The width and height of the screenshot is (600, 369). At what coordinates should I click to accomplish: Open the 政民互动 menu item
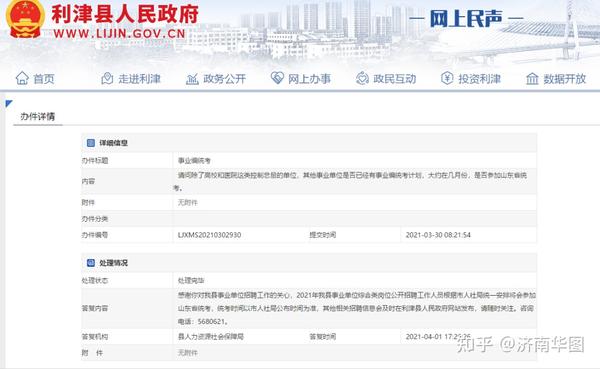[x=395, y=79]
